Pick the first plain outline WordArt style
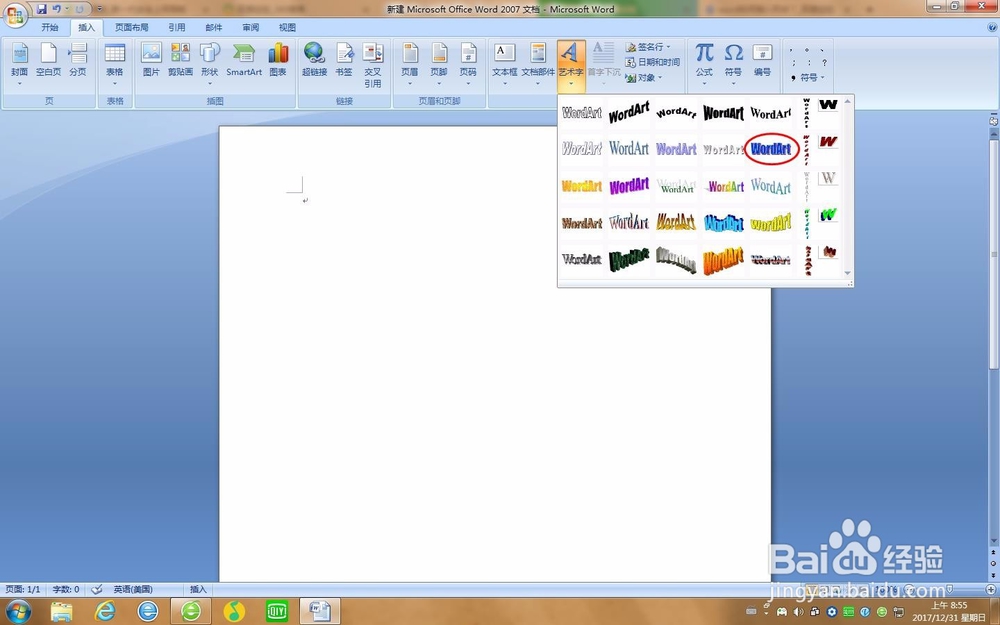The width and height of the screenshot is (1000, 625). 582,113
